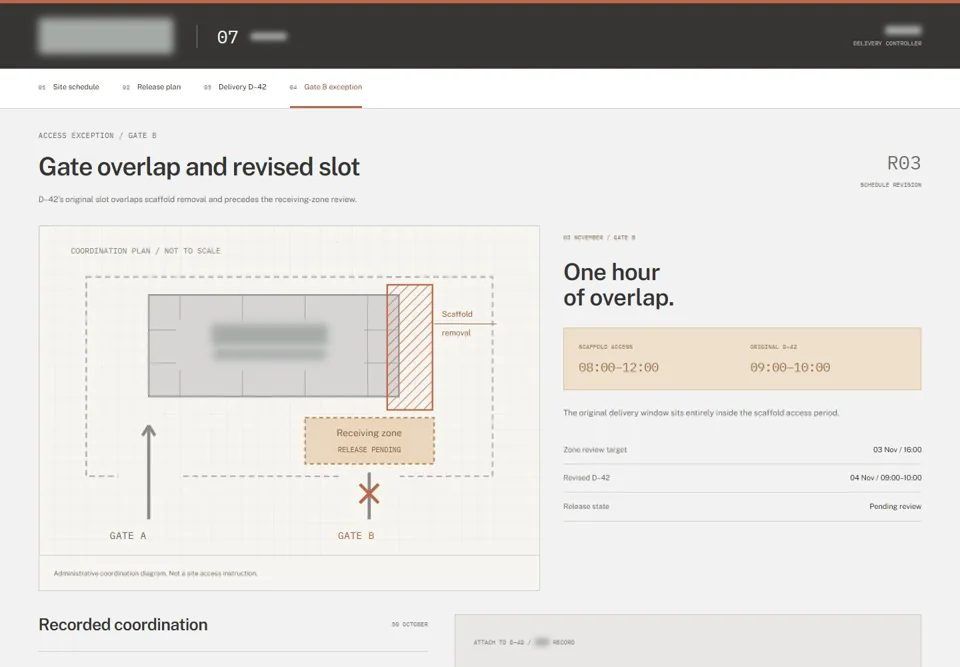Click the red X marker above Gate B
Viewport: 960px width, 667px height.
[369, 494]
